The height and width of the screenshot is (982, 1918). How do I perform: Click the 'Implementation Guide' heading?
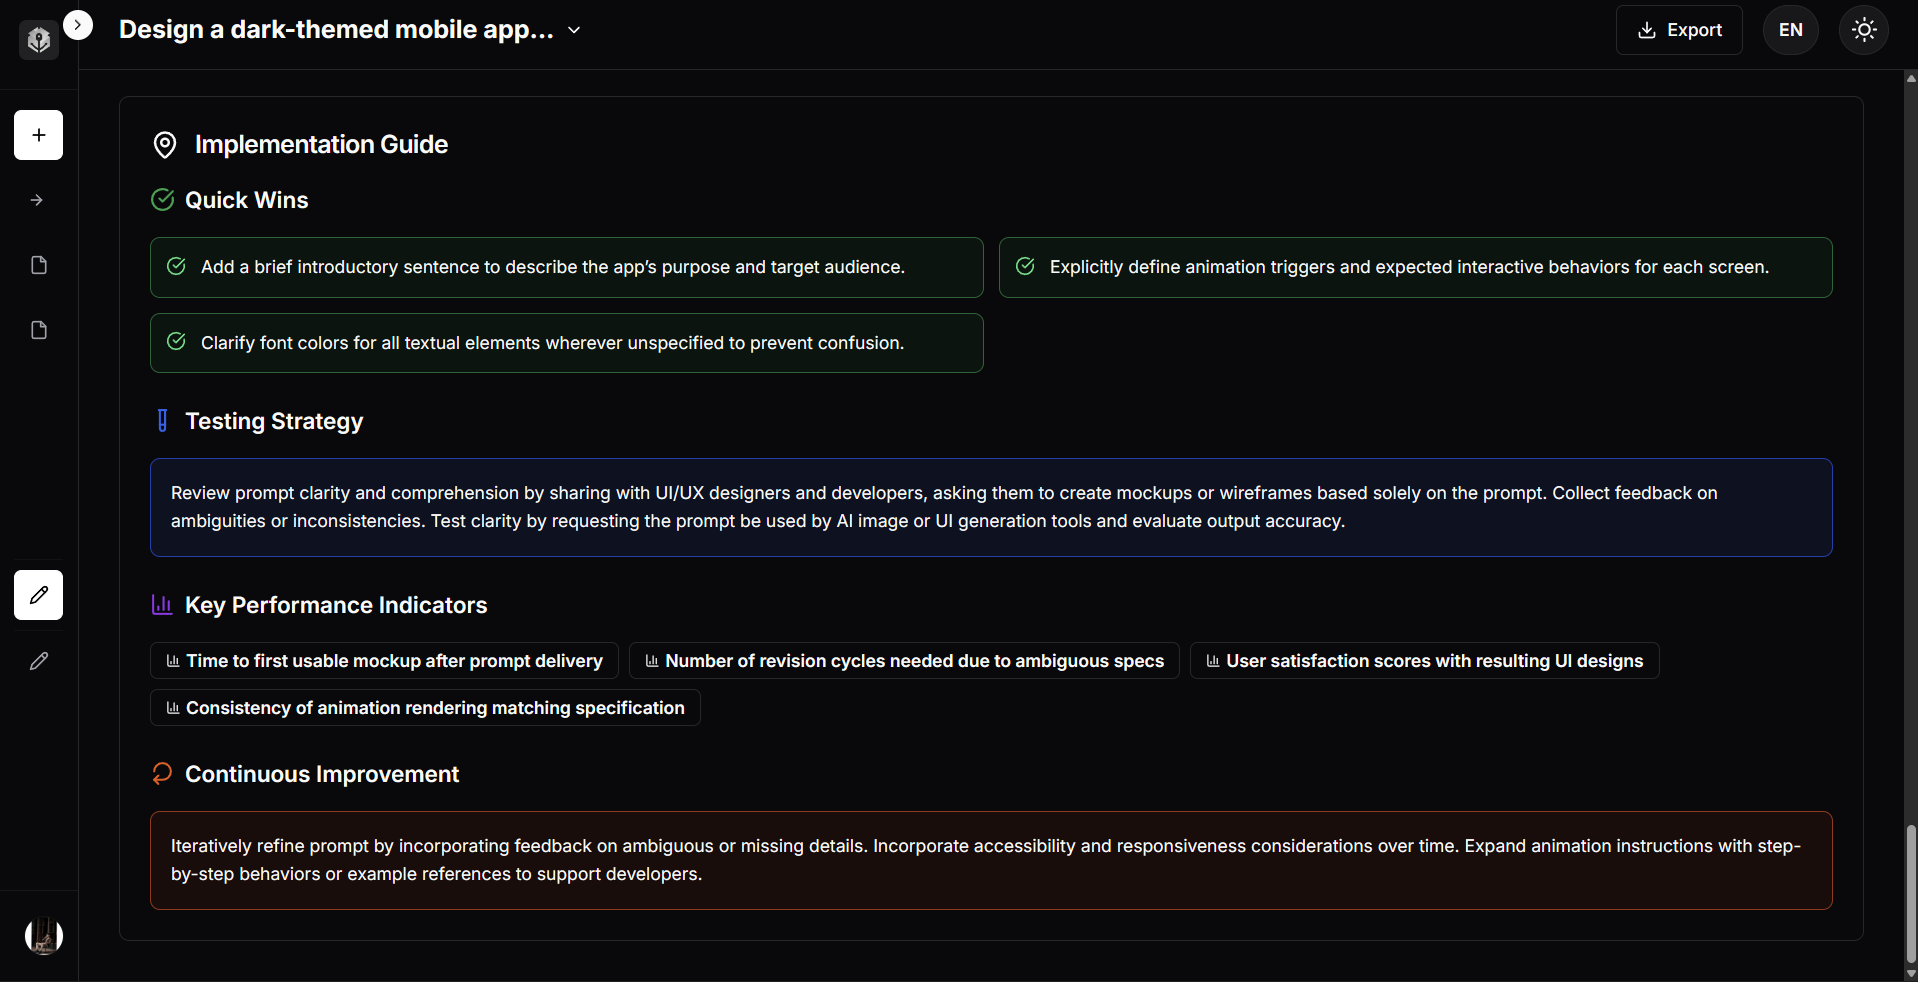pos(321,145)
